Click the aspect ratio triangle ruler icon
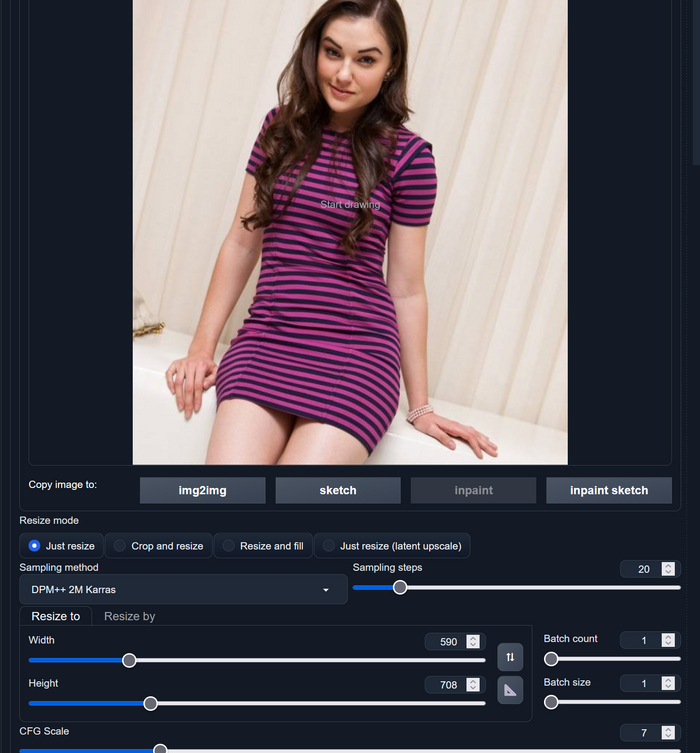Screen dimensions: 700x753 pyautogui.click(x=510, y=690)
